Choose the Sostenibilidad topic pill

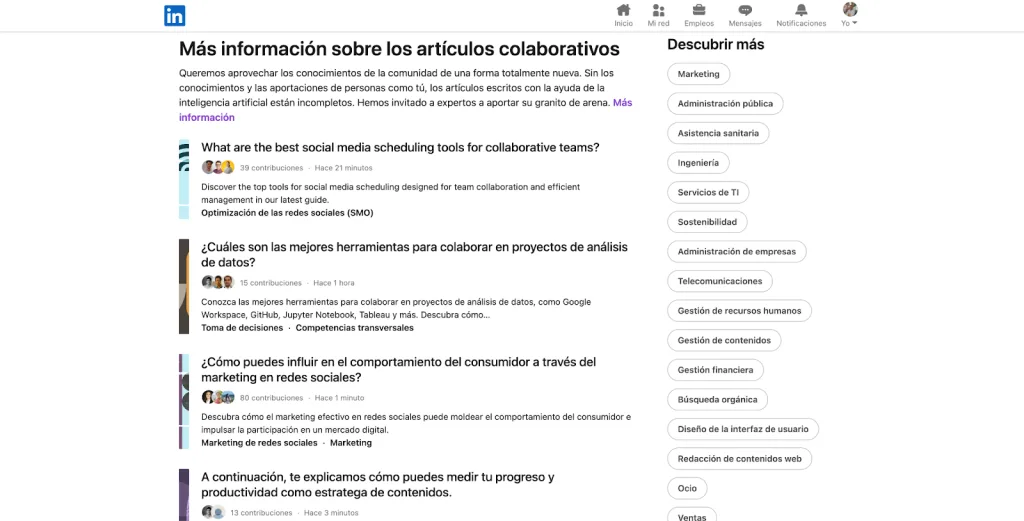tap(707, 221)
